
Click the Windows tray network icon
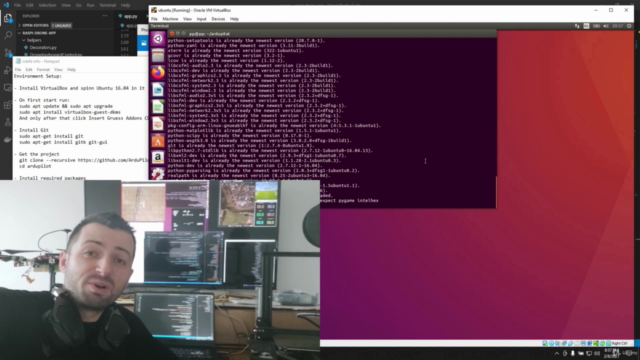click(589, 353)
